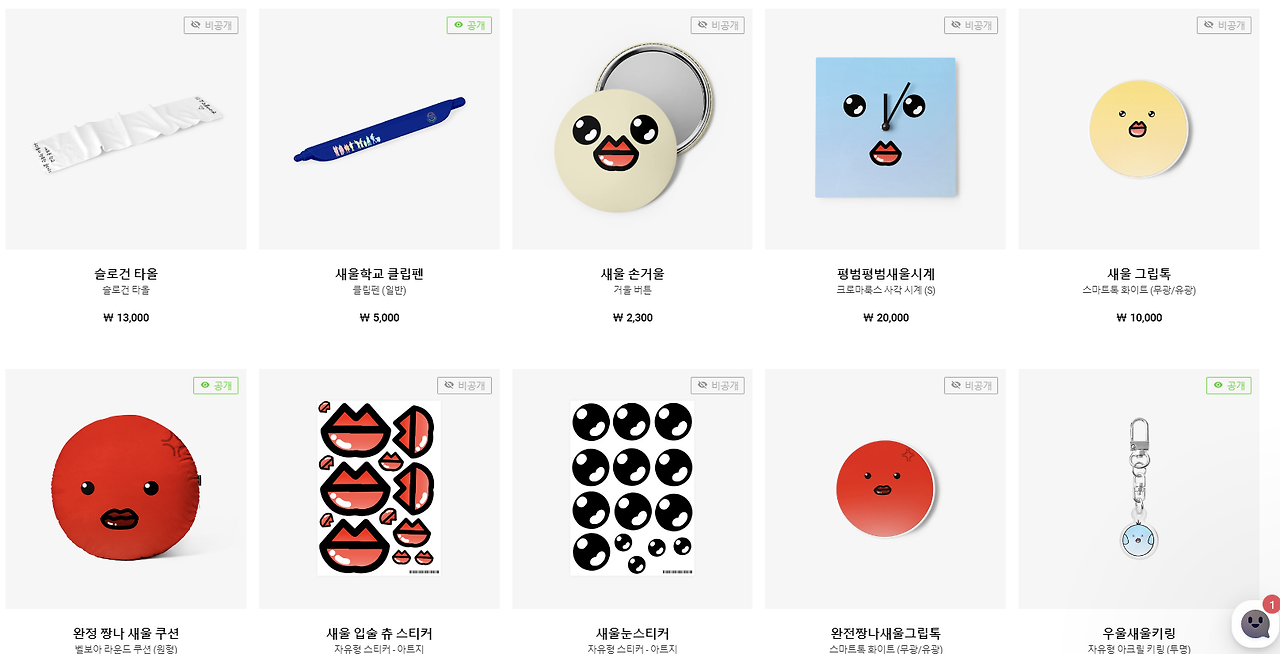Open the white slogan towel product image
The width and height of the screenshot is (1280, 654).
click(126, 129)
